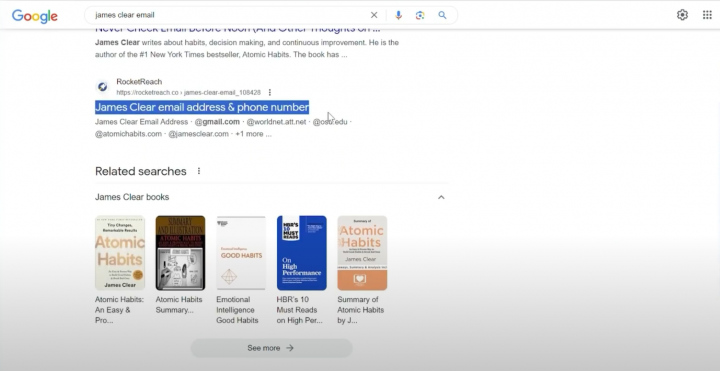Click the magnifying glass search icon

[442, 15]
